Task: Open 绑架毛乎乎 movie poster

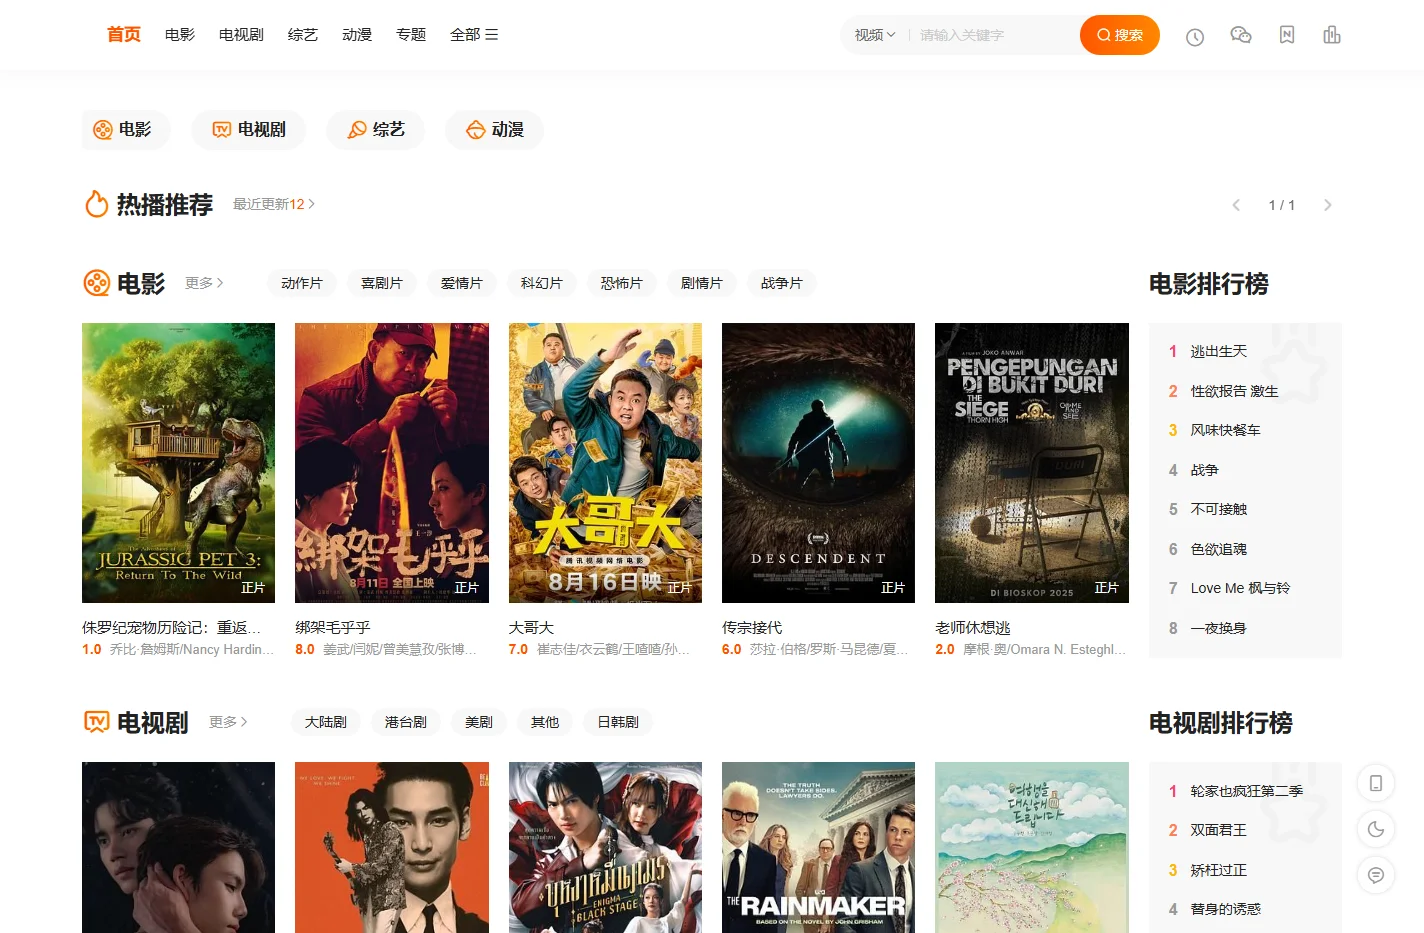Action: coord(392,463)
